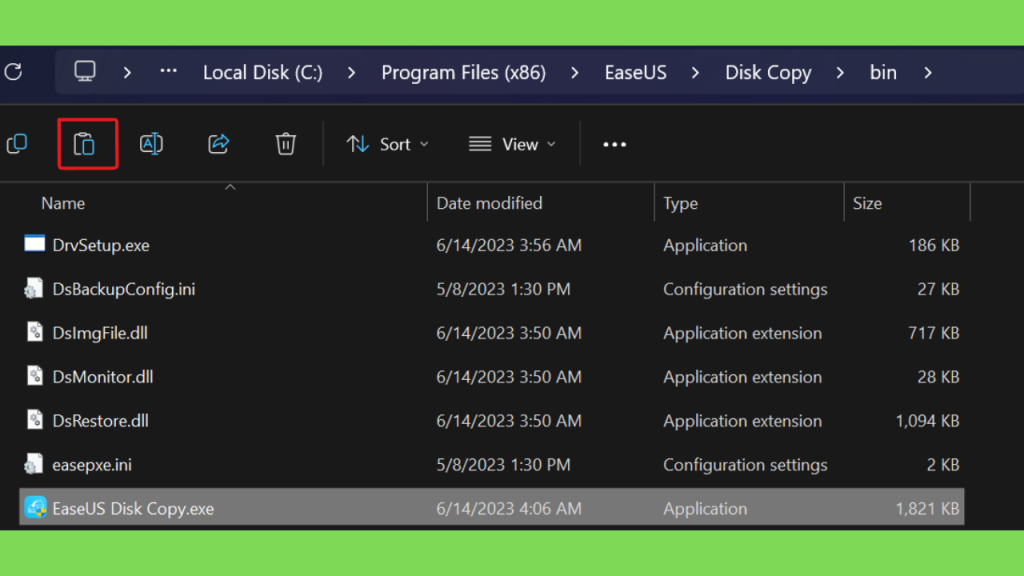Click Application extension type for DsMonitor.dll
The height and width of the screenshot is (576, 1024).
pos(743,376)
